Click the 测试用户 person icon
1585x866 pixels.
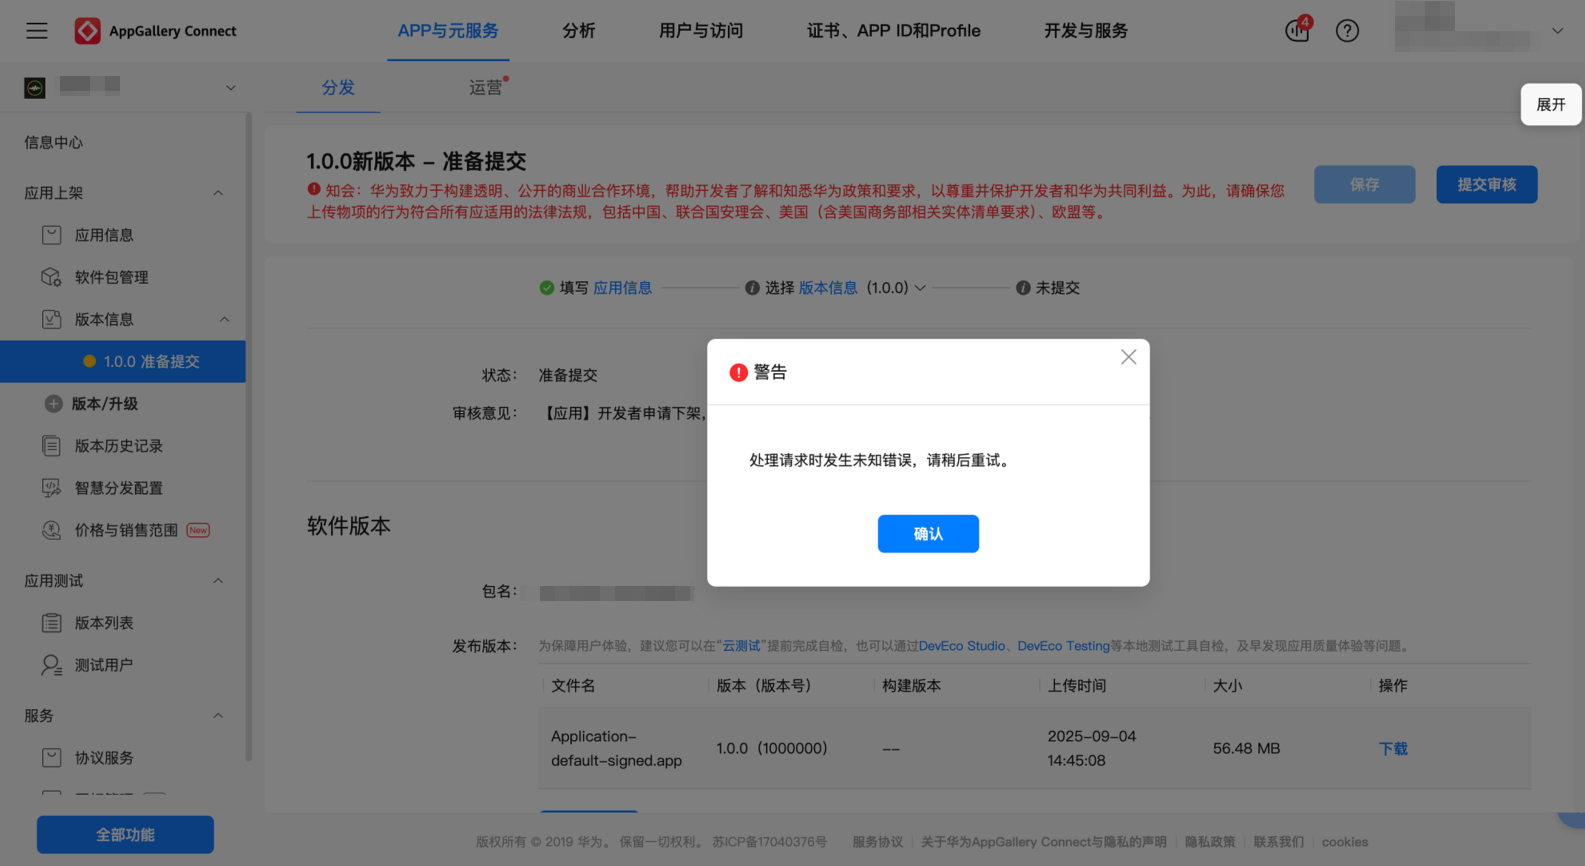point(52,665)
